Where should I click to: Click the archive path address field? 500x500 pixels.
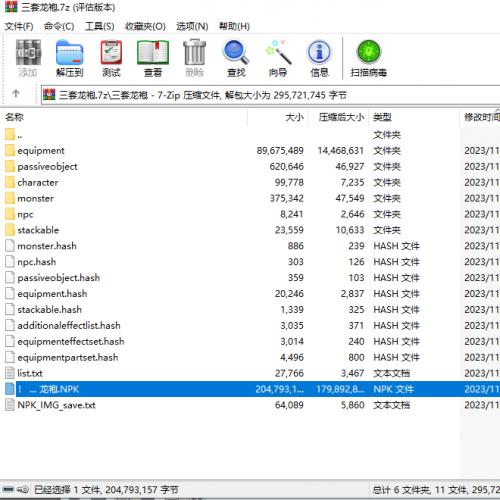(270, 95)
